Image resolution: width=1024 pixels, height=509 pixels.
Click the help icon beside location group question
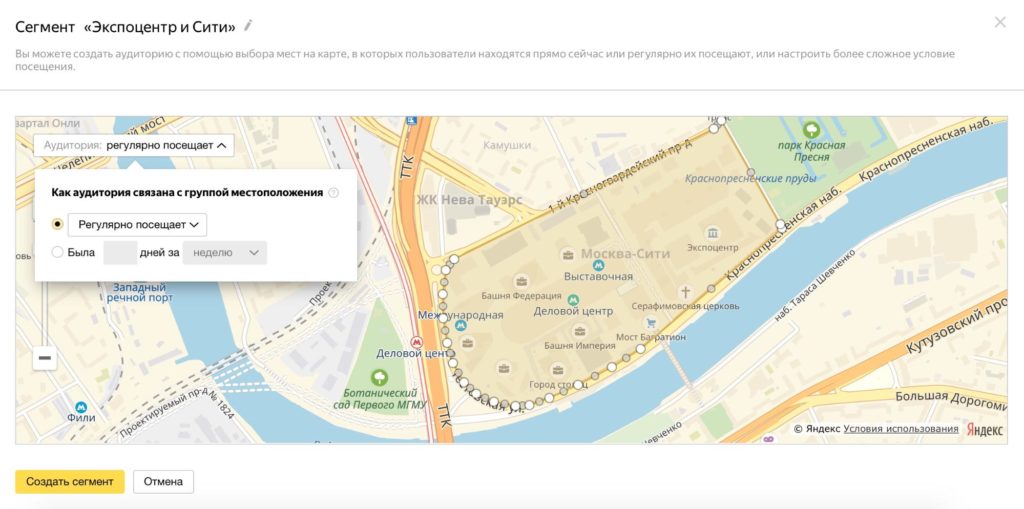[x=334, y=193]
